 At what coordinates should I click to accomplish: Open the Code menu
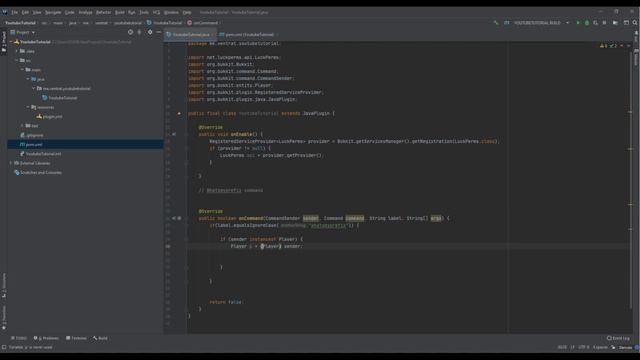tap(70, 12)
